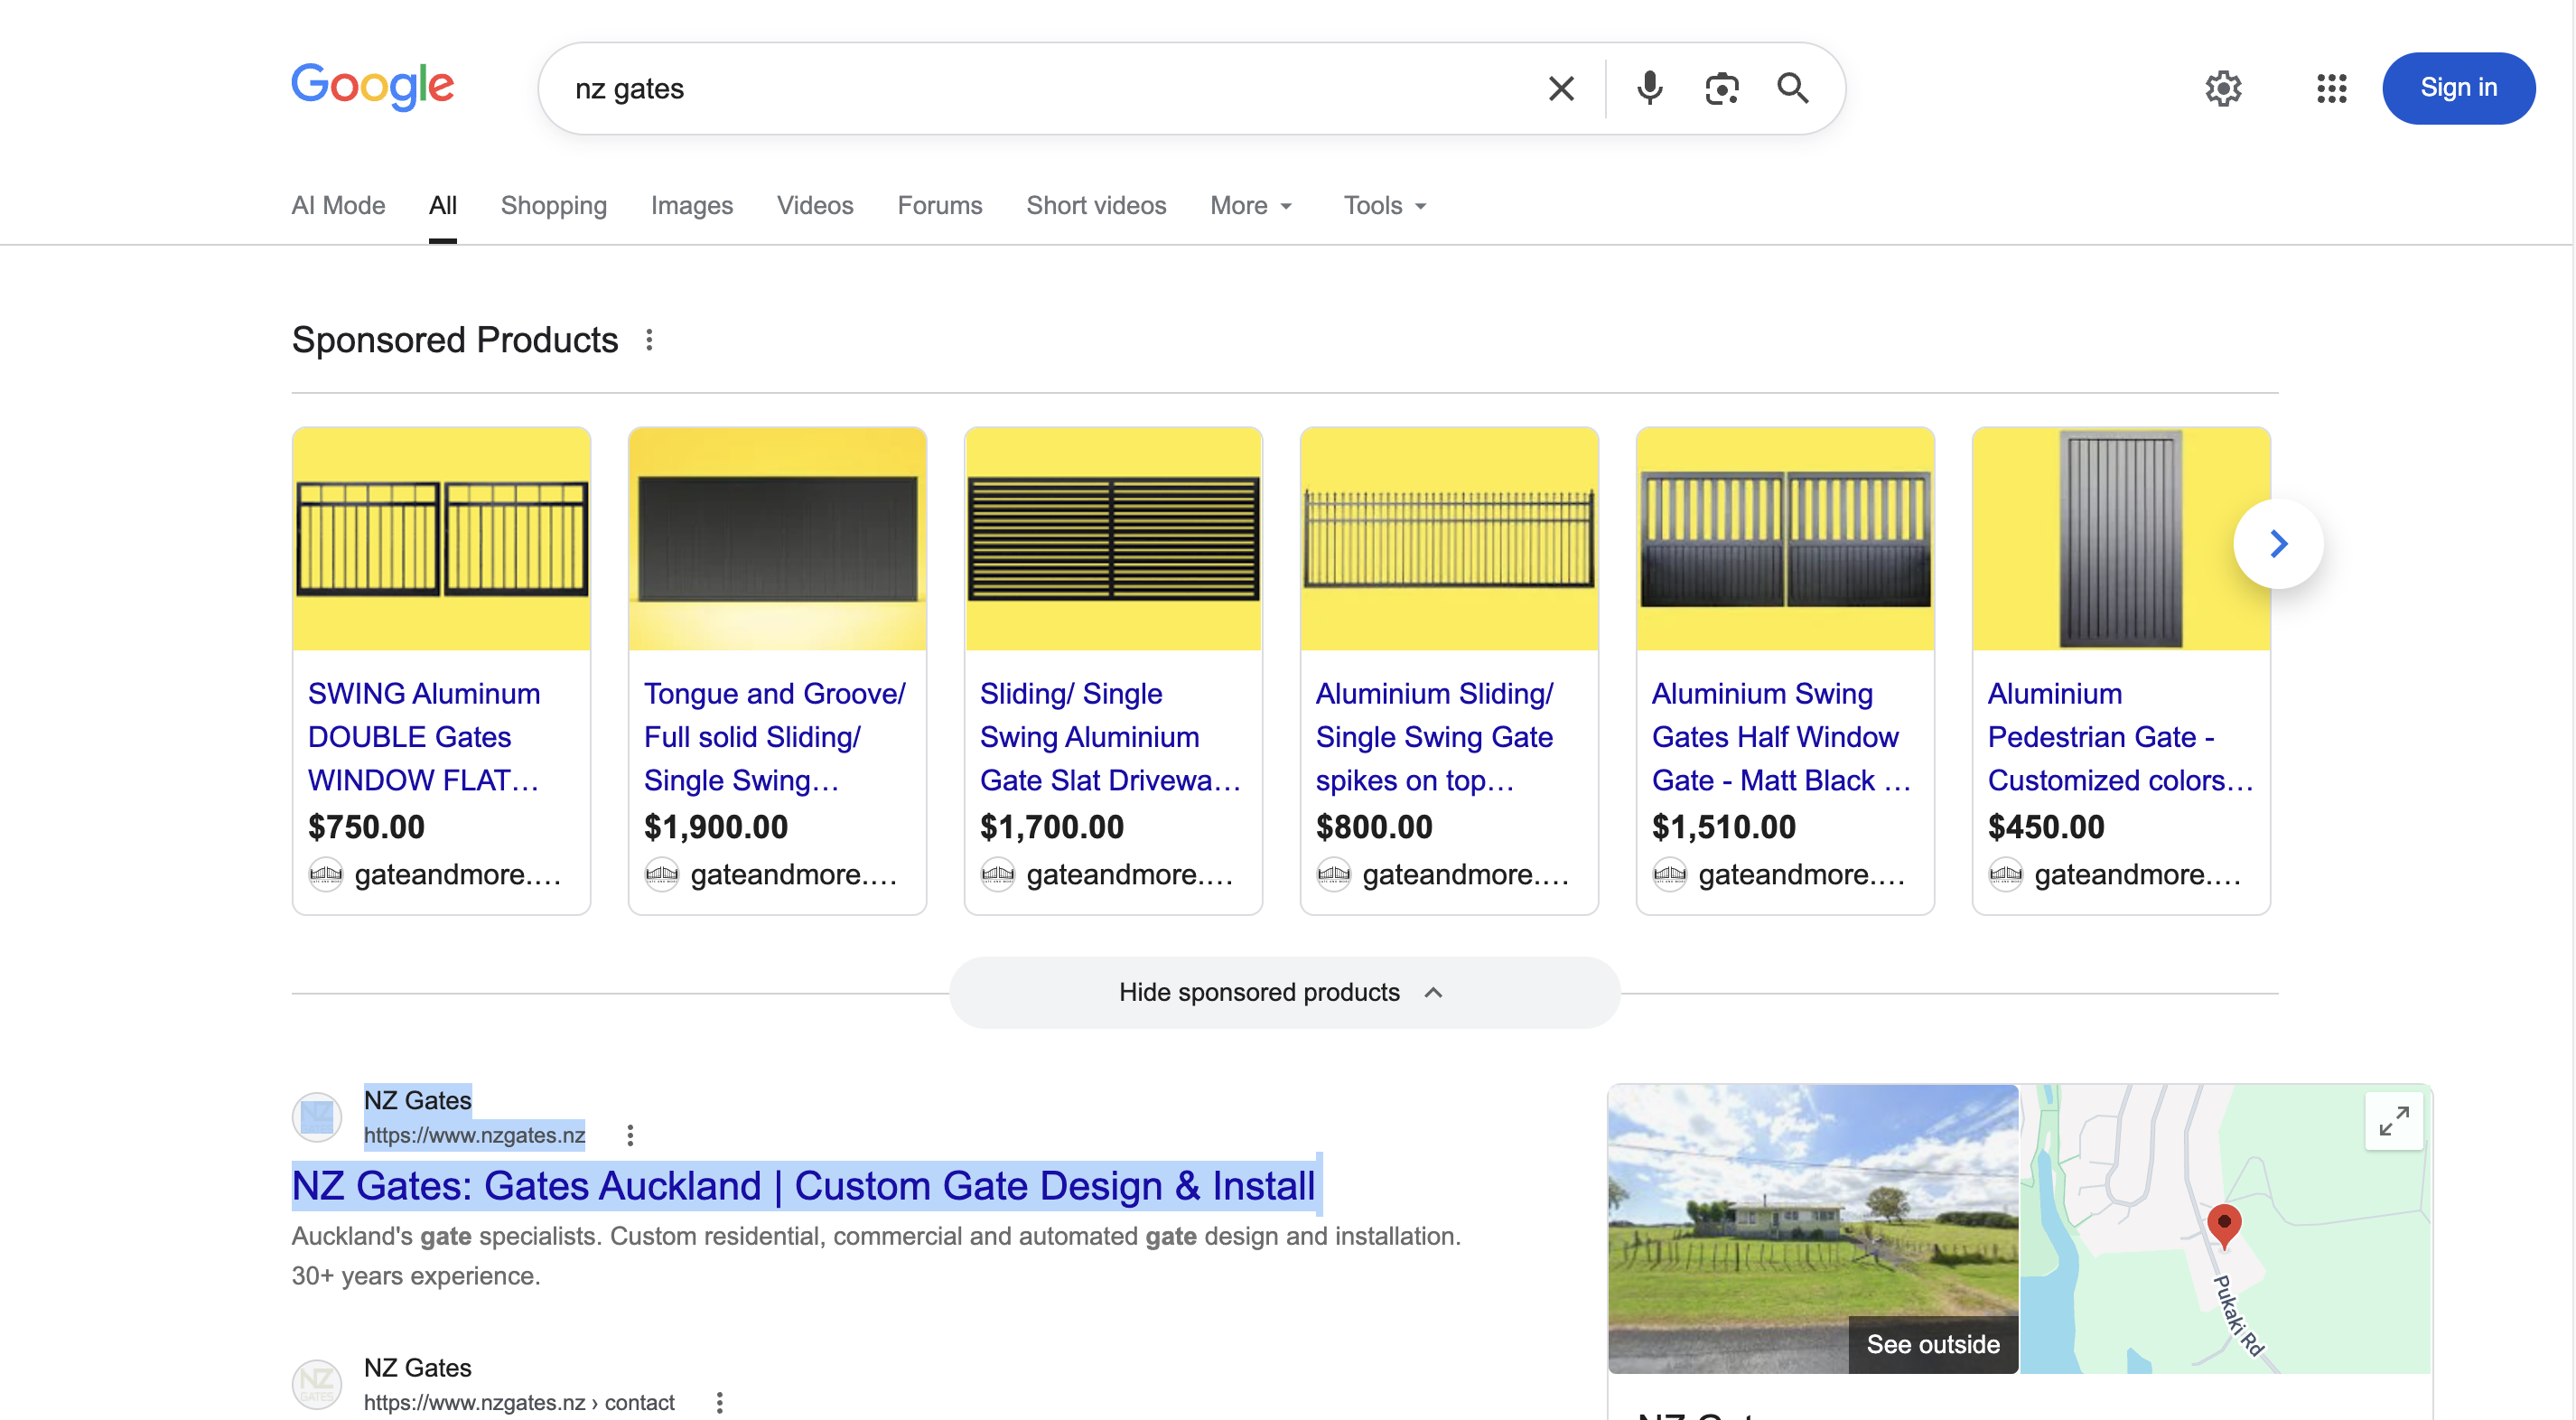Open Quick Settings gear icon
2576x1420 pixels.
click(x=2223, y=88)
